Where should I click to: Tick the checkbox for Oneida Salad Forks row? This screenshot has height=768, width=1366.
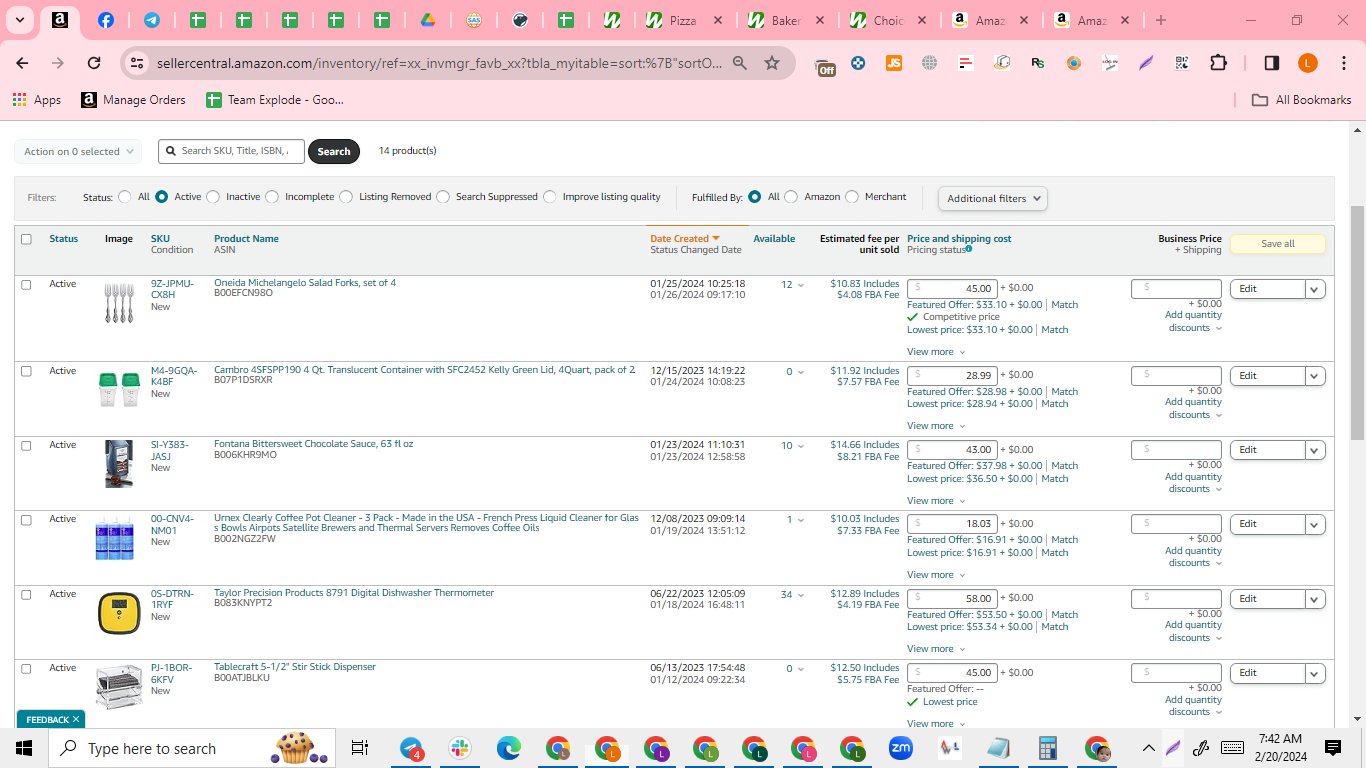(x=26, y=284)
